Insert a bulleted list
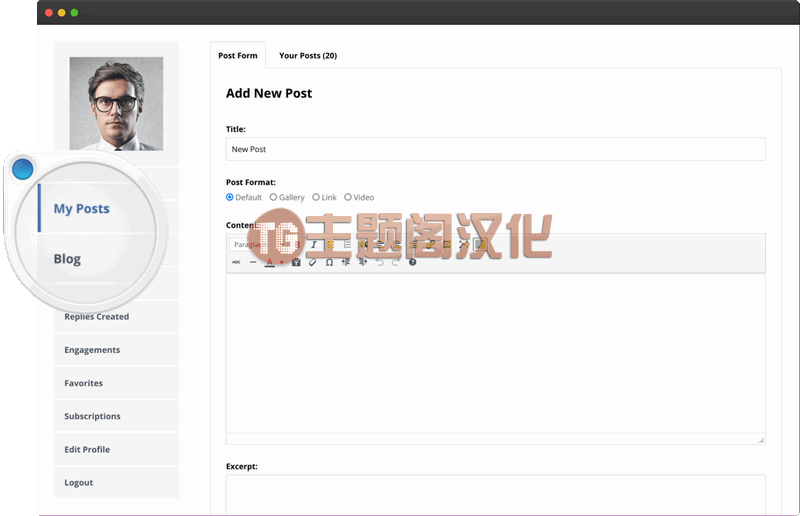Image resolution: width=800 pixels, height=516 pixels. 330,245
